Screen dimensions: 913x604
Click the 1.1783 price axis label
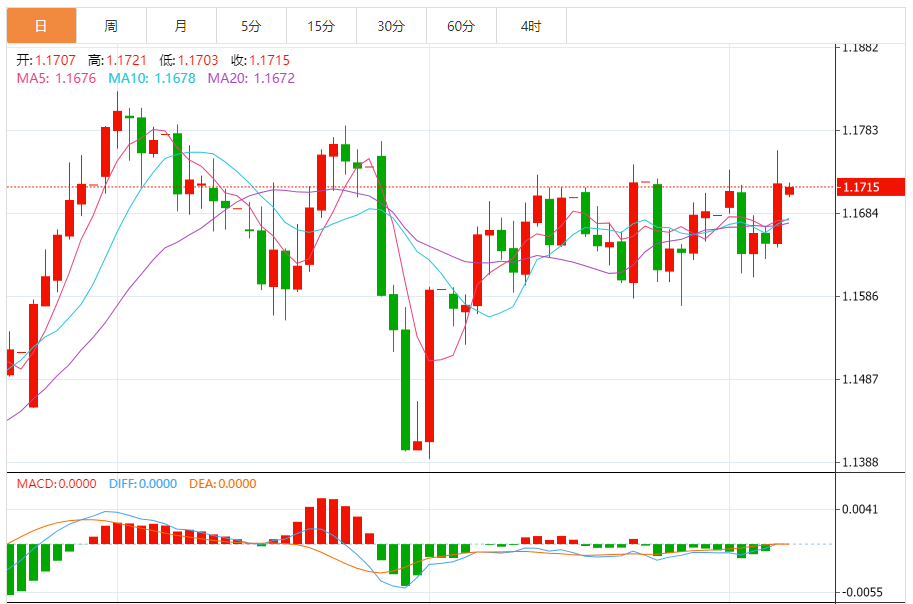[x=860, y=130]
